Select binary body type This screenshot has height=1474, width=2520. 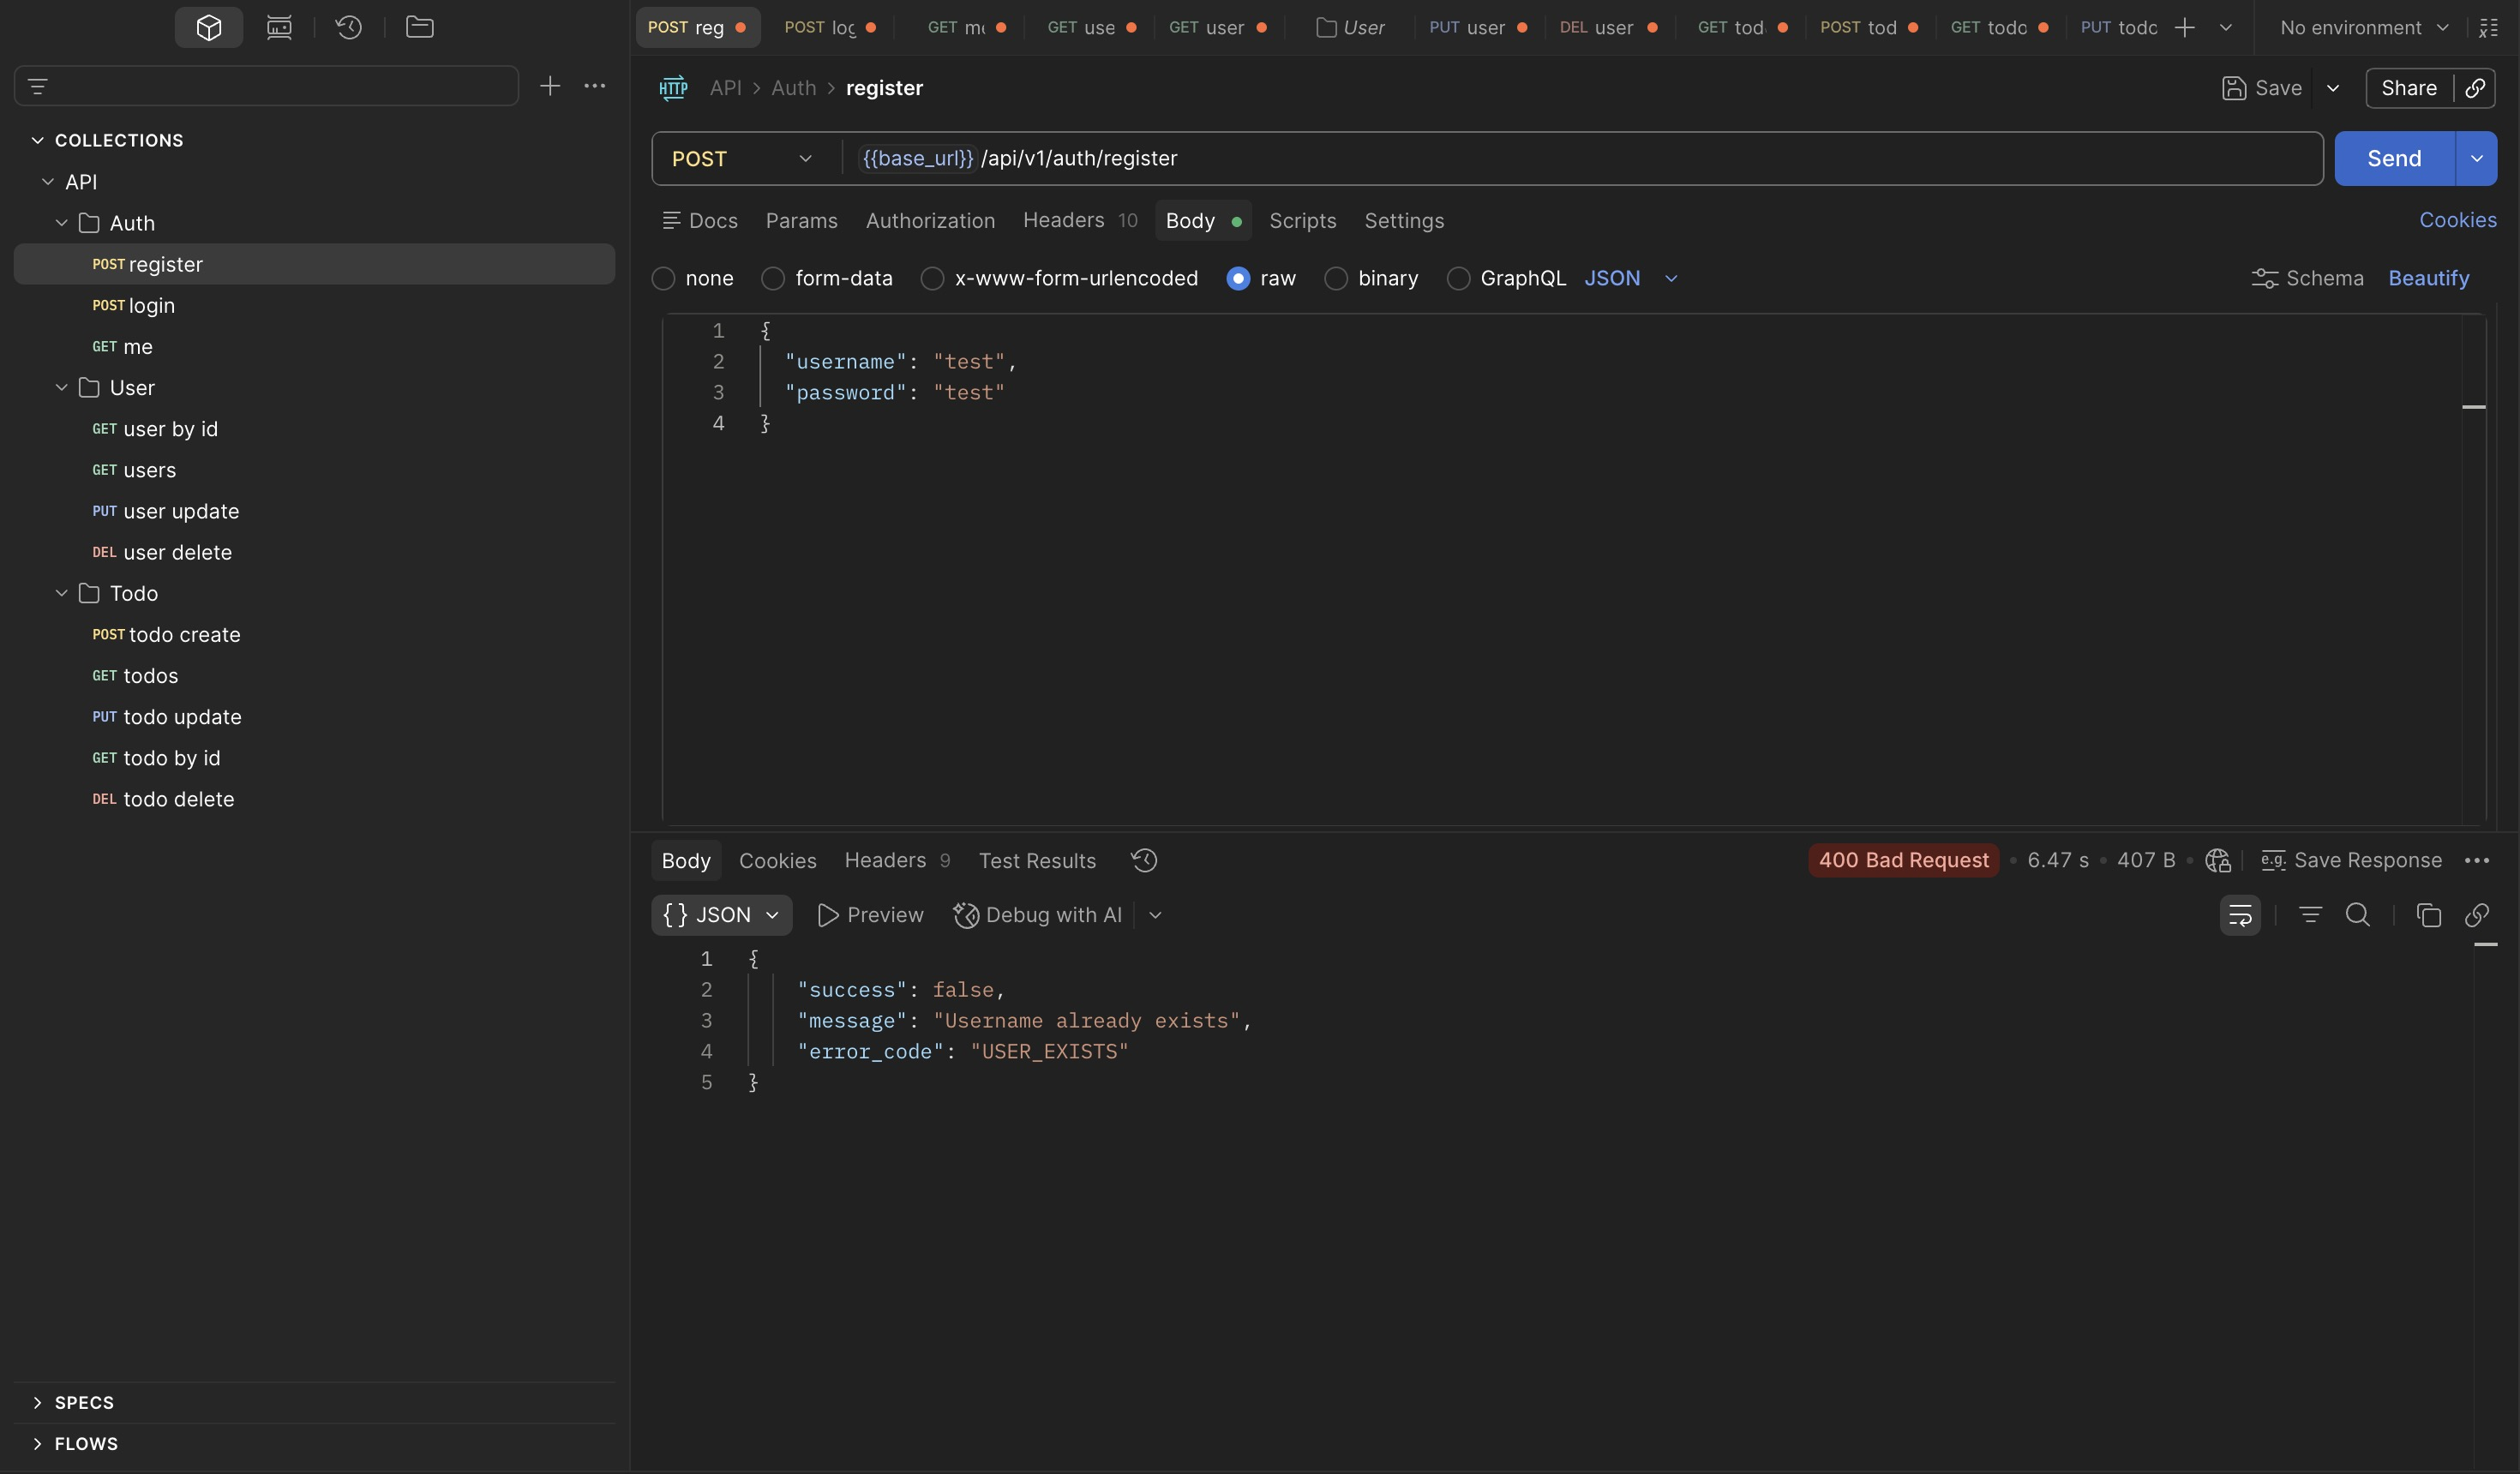[x=1336, y=278]
